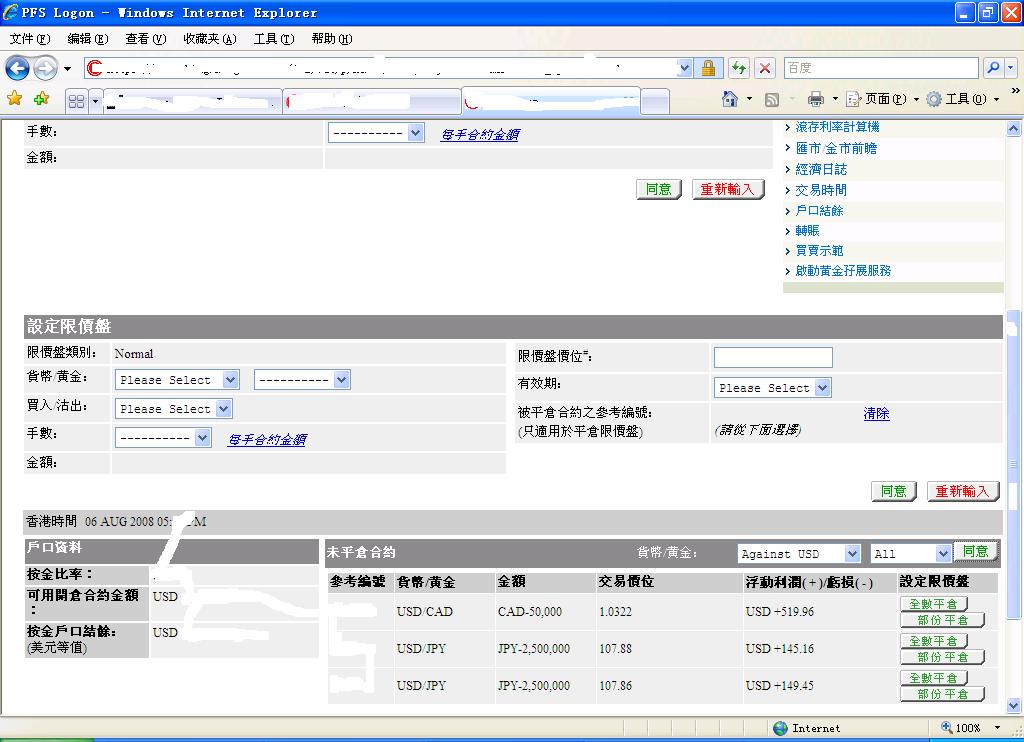Click 部份平倉 for USD/JPY 107.88 contract

tap(942, 657)
